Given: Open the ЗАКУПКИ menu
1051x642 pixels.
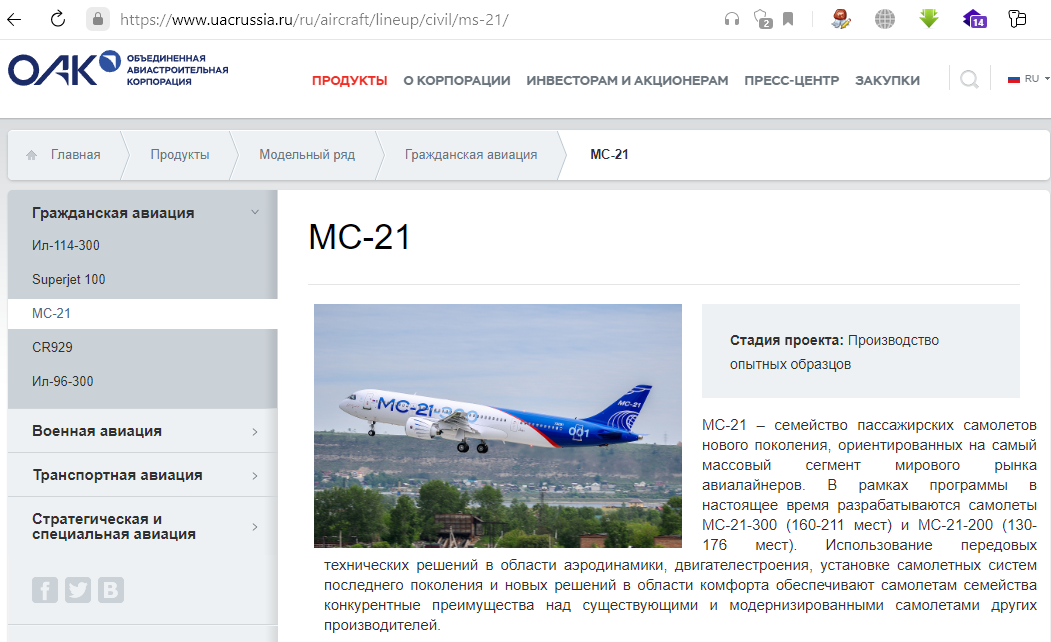Looking at the screenshot, I should (x=887, y=80).
